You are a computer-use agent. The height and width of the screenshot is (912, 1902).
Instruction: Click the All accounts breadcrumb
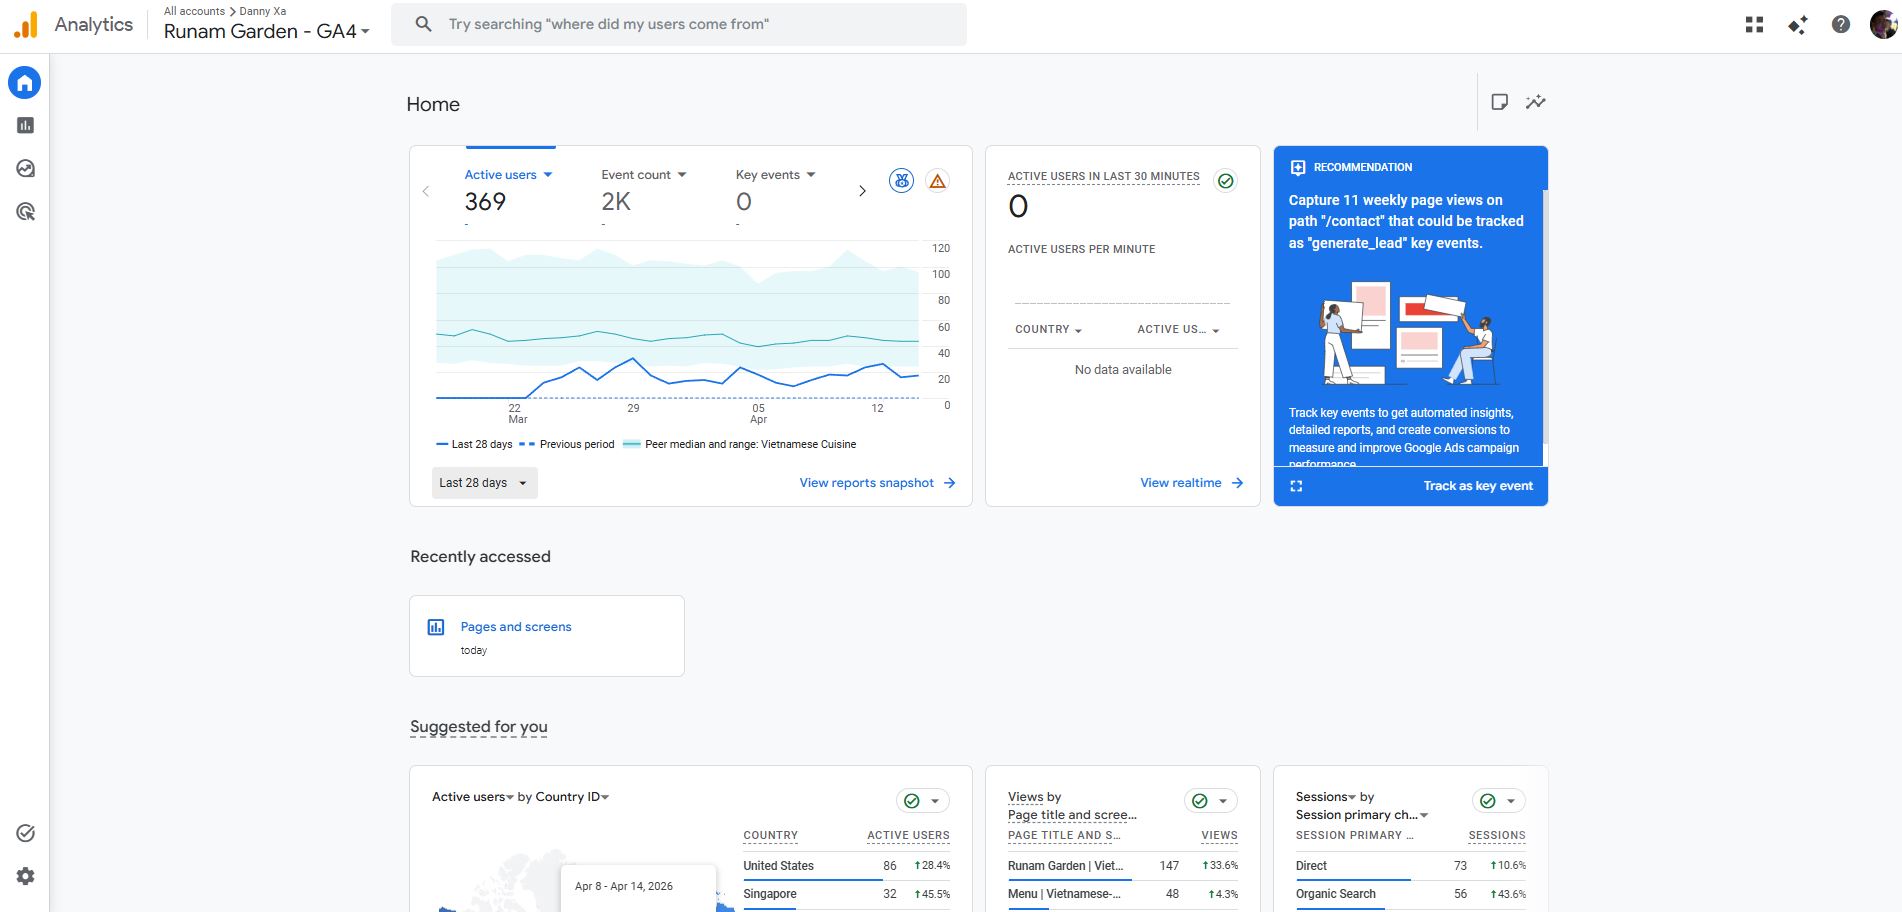[194, 11]
